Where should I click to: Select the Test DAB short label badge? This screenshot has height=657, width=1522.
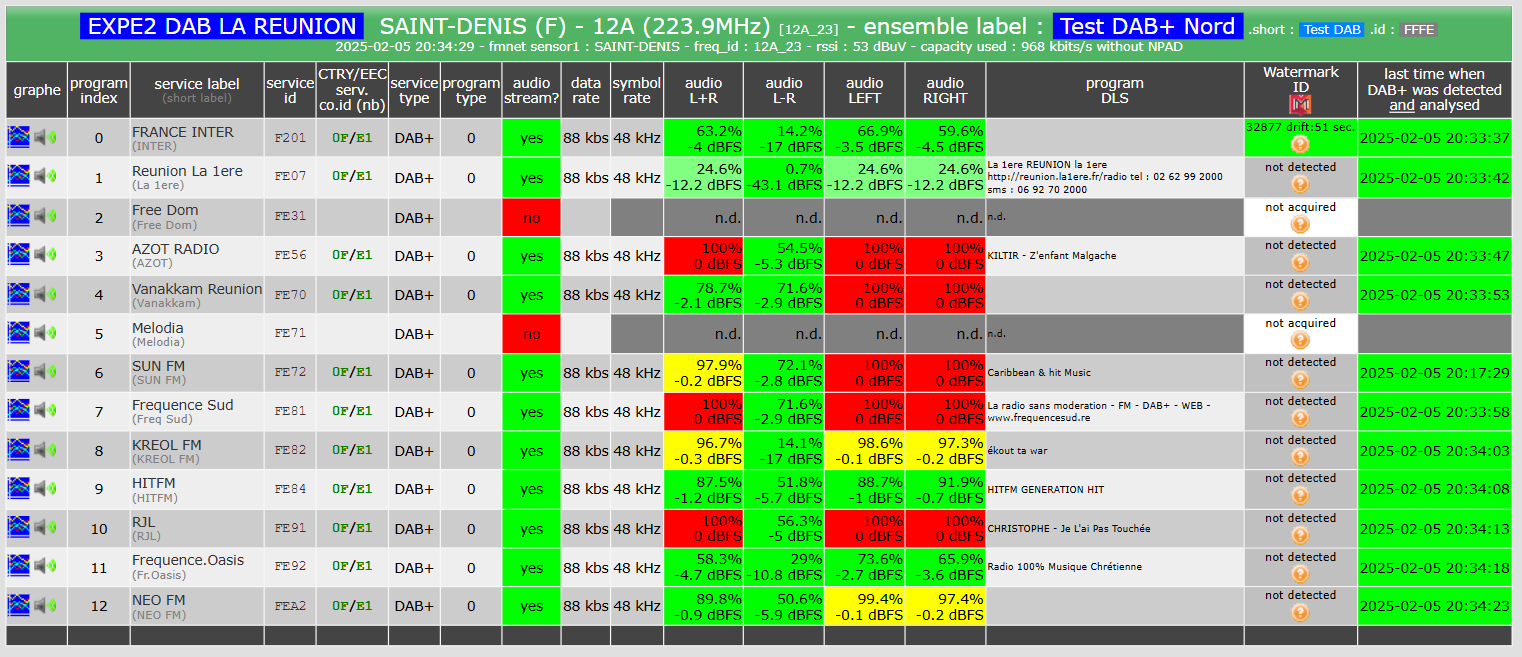point(1332,30)
